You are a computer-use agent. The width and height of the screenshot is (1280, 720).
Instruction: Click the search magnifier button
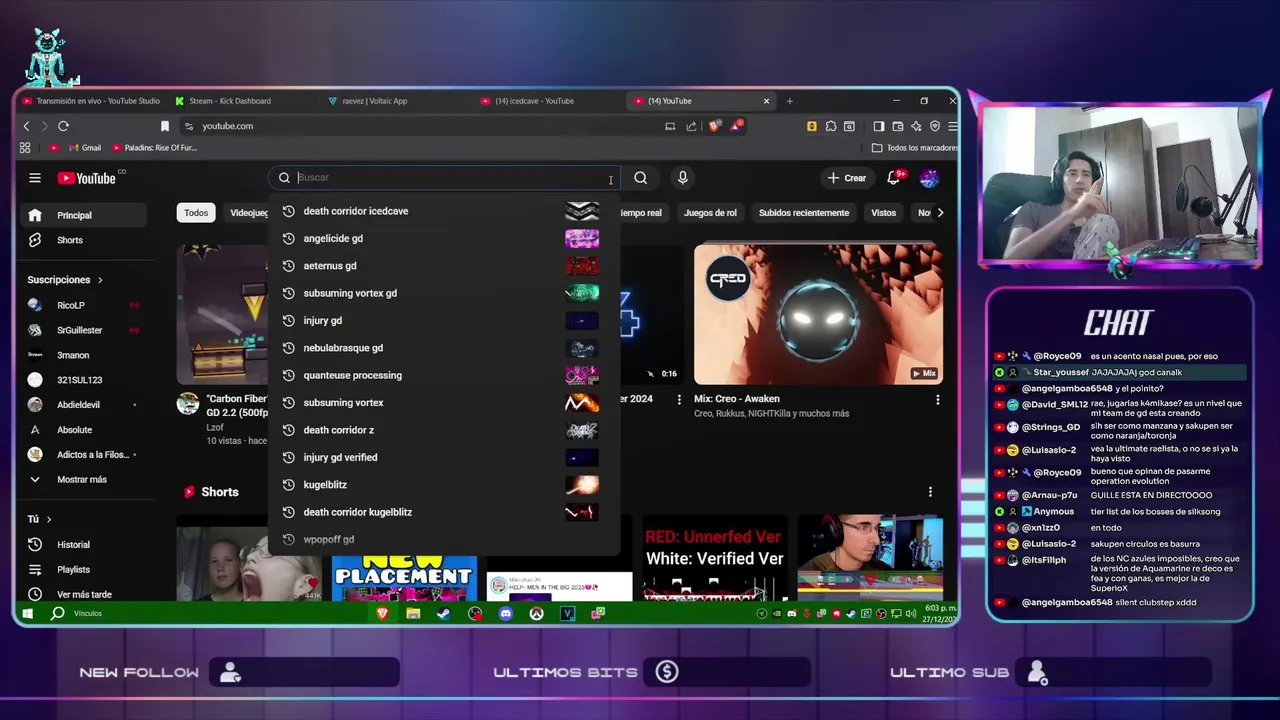click(640, 178)
